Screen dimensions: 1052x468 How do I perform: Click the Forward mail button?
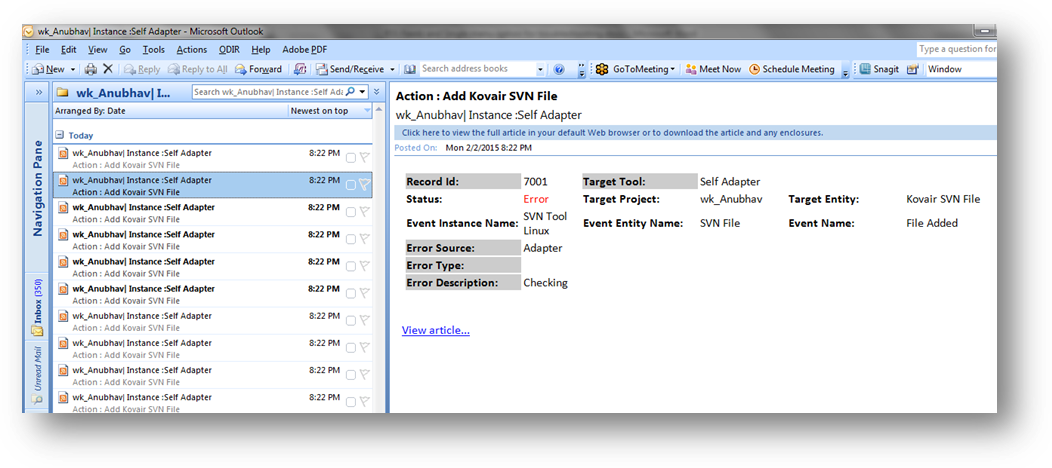tap(258, 69)
